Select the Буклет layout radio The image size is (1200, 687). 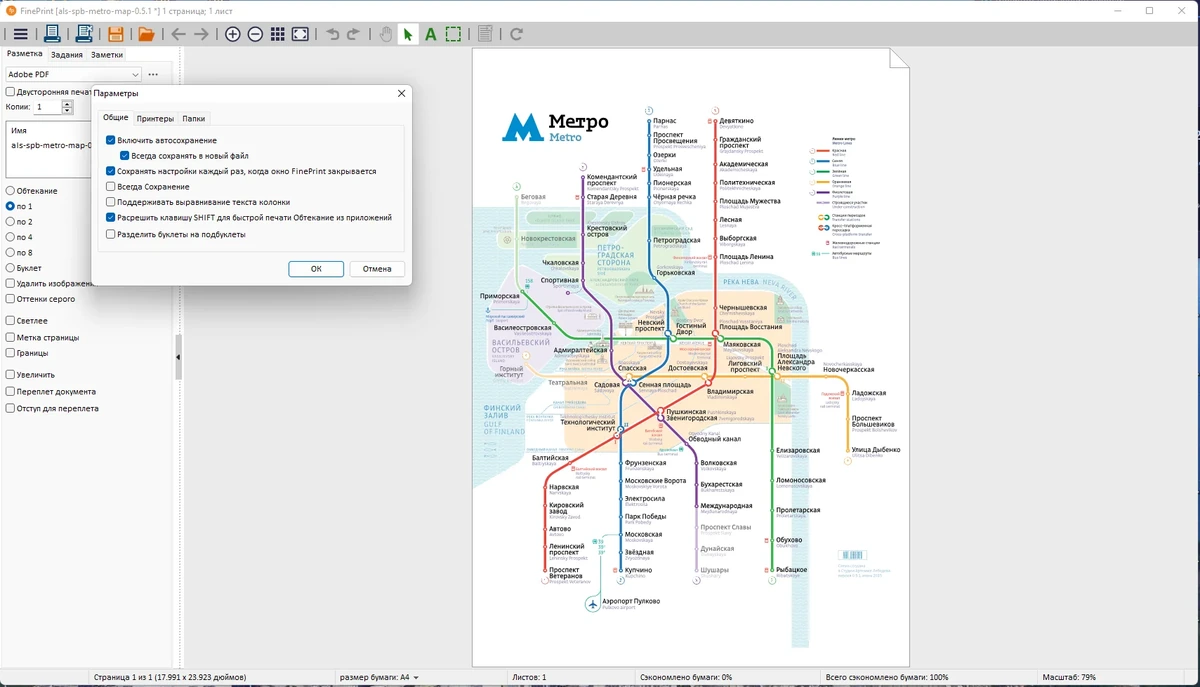coord(10,268)
